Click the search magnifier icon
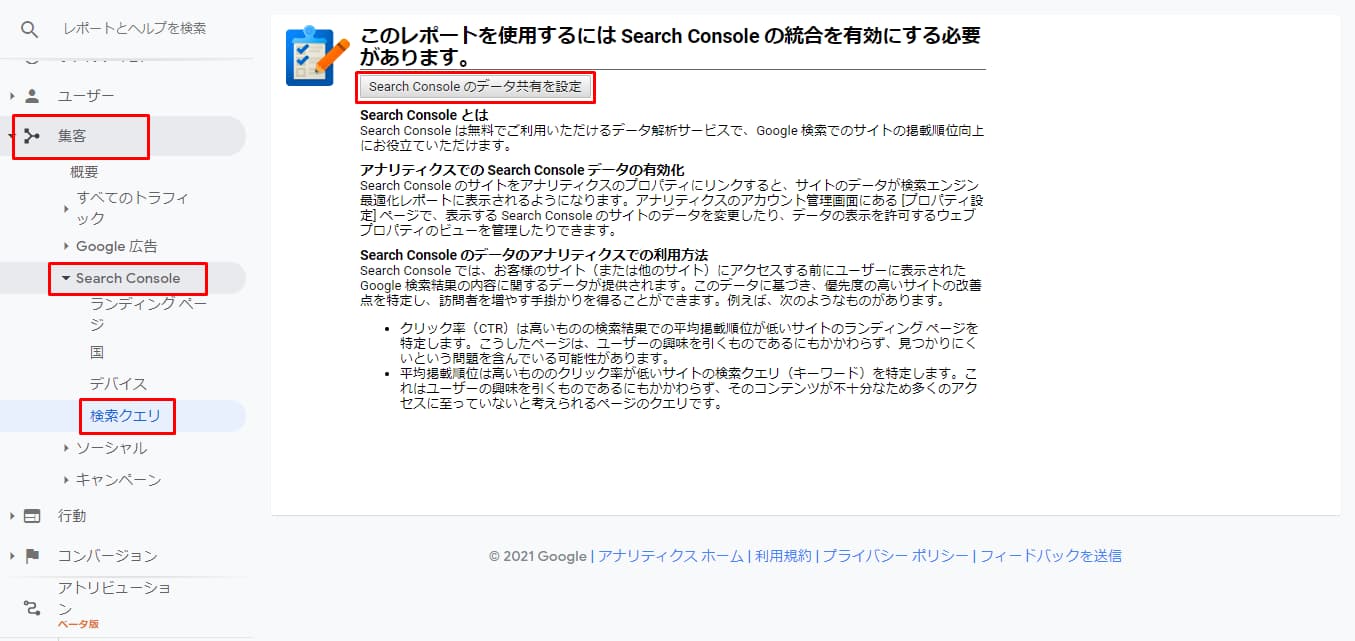Screen dimensions: 1355x641 coord(30,29)
